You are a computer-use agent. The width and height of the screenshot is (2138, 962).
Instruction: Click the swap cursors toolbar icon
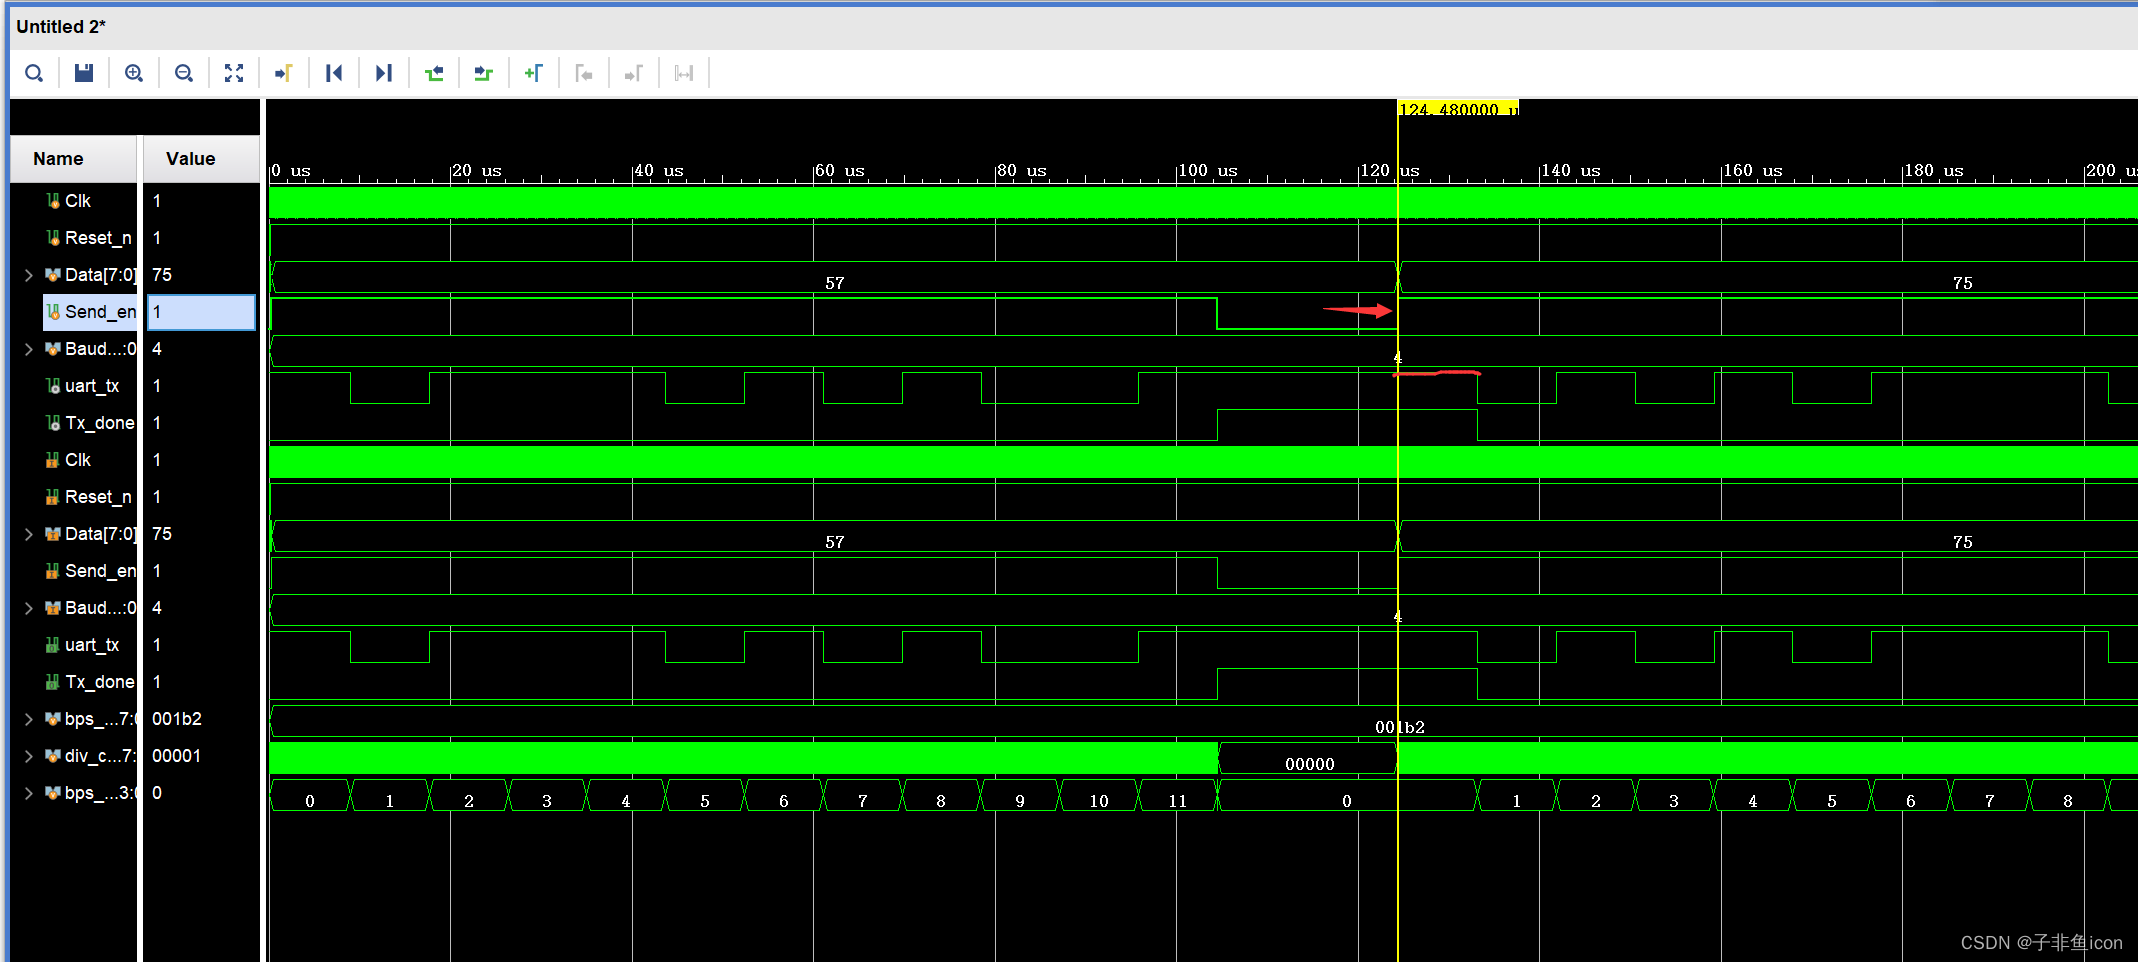684,73
